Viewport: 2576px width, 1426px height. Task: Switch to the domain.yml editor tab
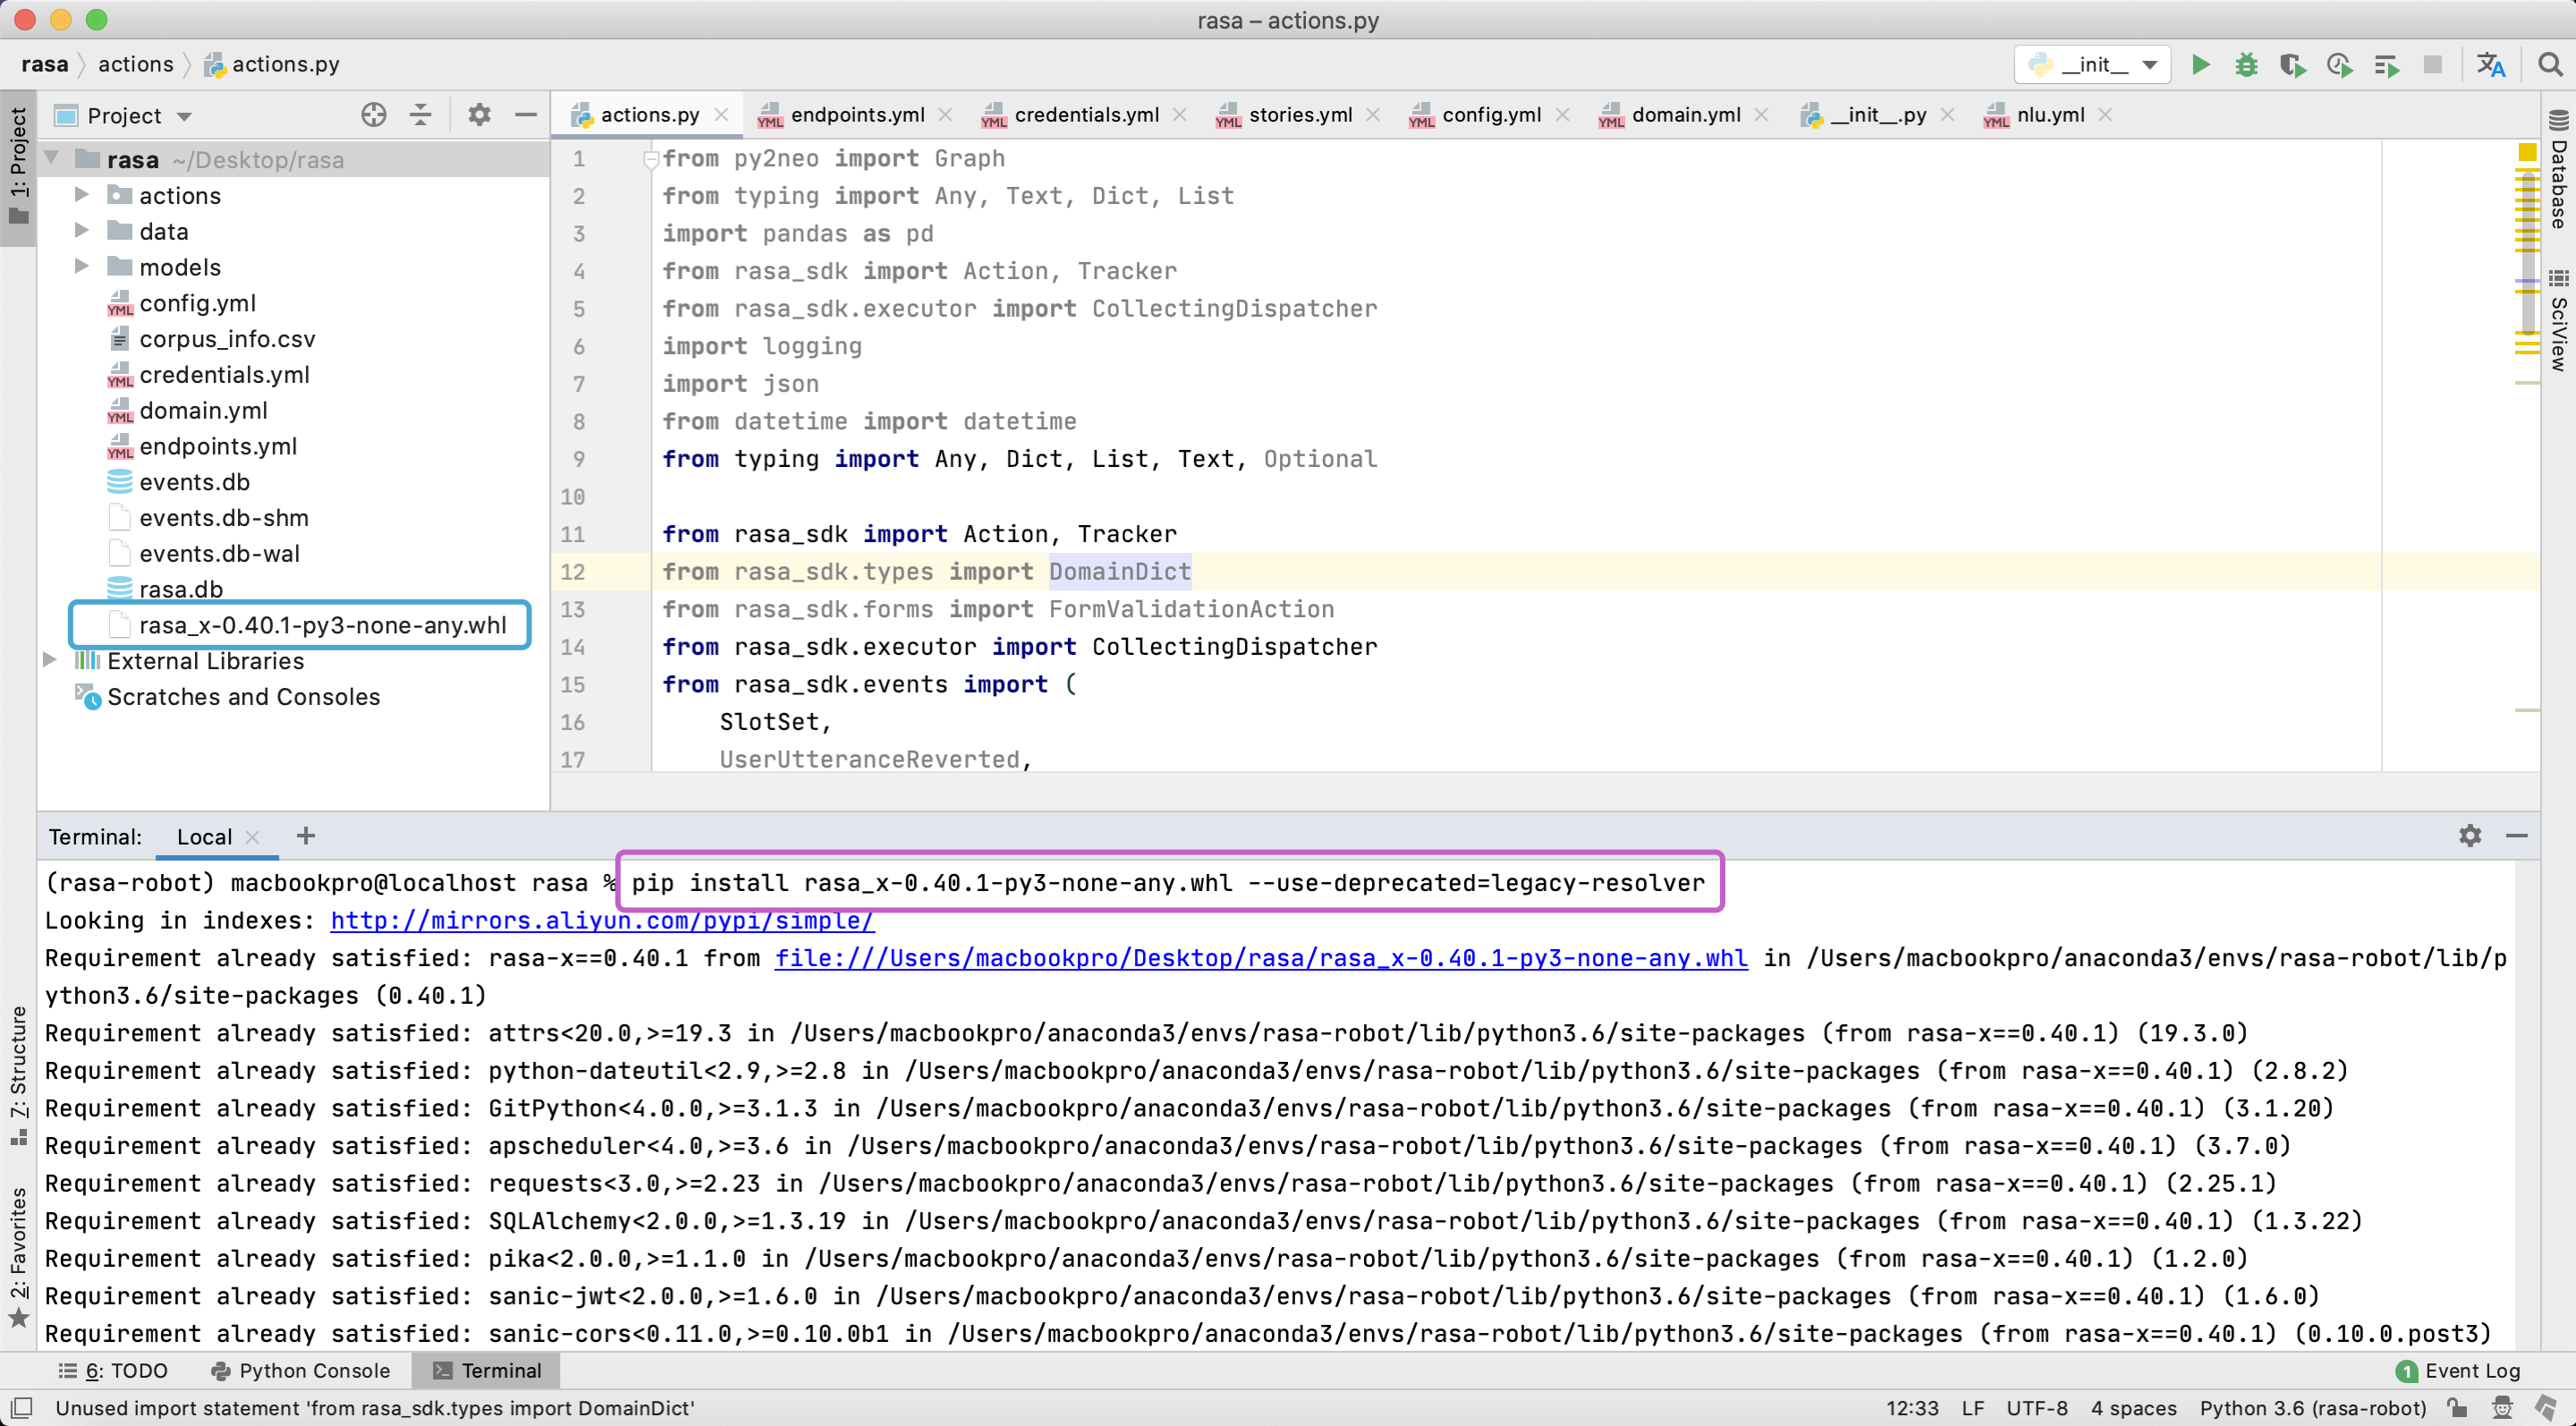click(1685, 115)
